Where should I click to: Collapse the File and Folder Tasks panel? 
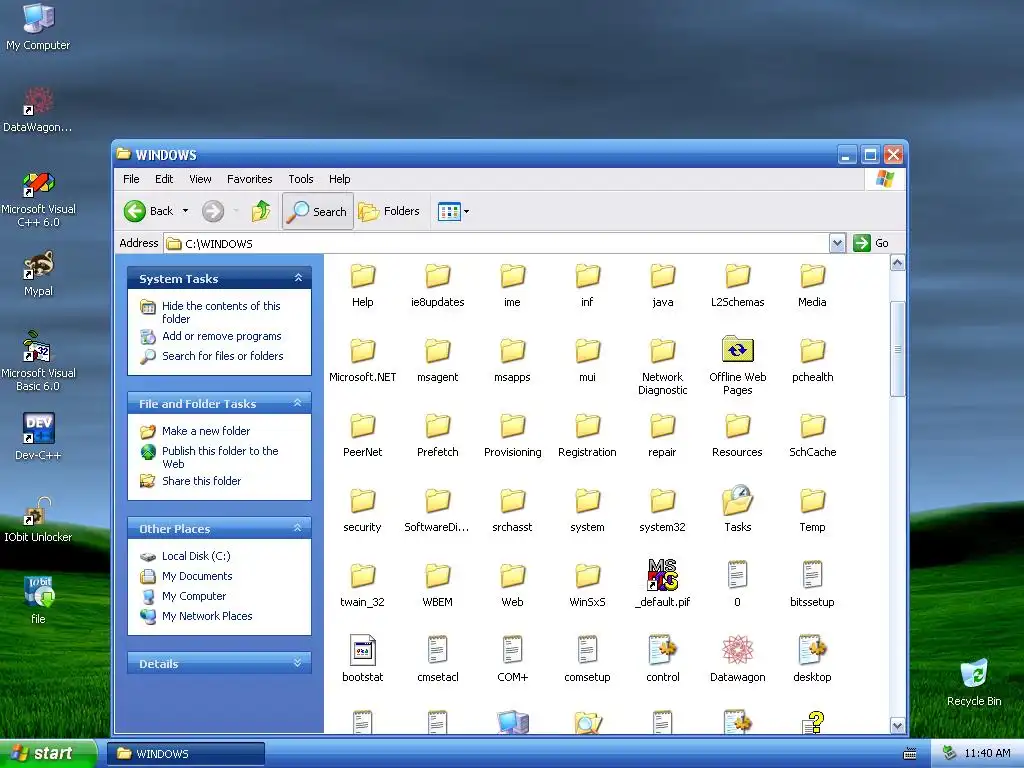[298, 403]
